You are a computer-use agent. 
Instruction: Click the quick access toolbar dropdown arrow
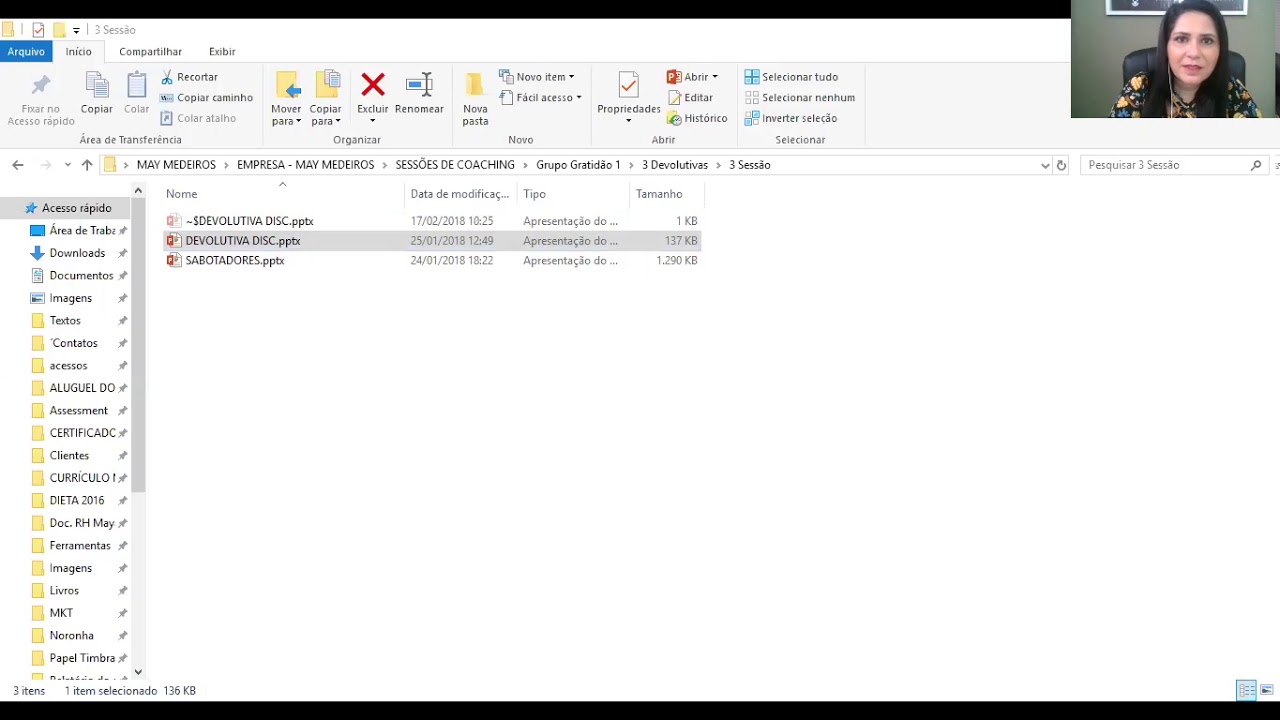76,30
